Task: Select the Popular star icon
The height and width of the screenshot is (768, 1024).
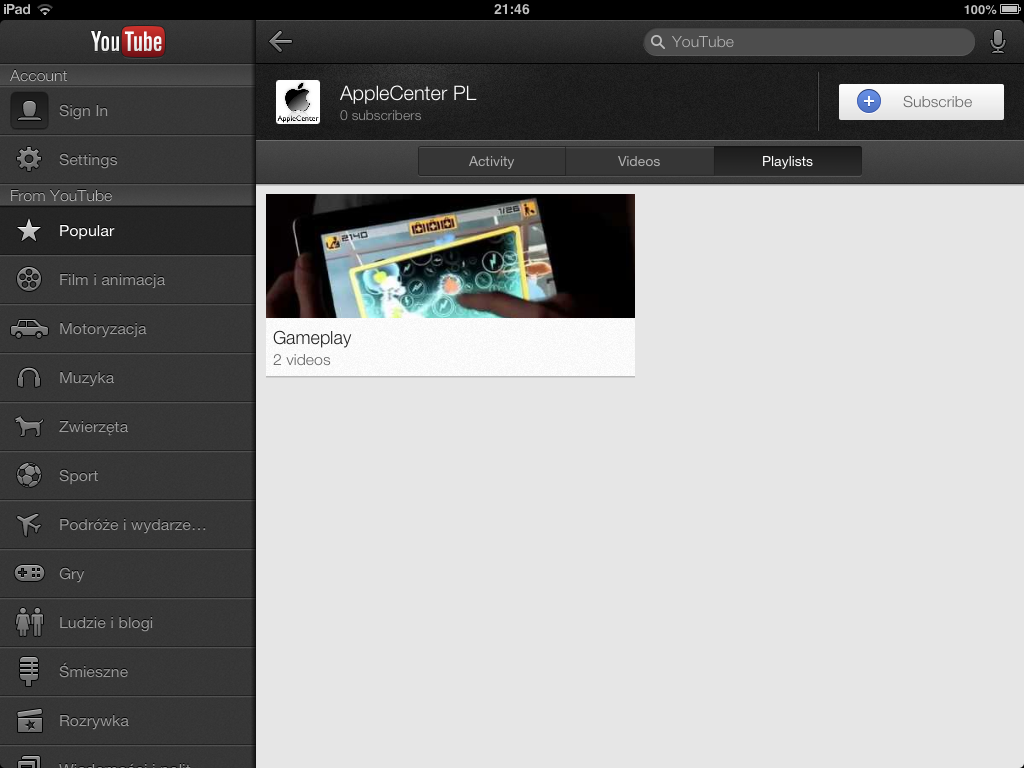Action: click(x=29, y=231)
